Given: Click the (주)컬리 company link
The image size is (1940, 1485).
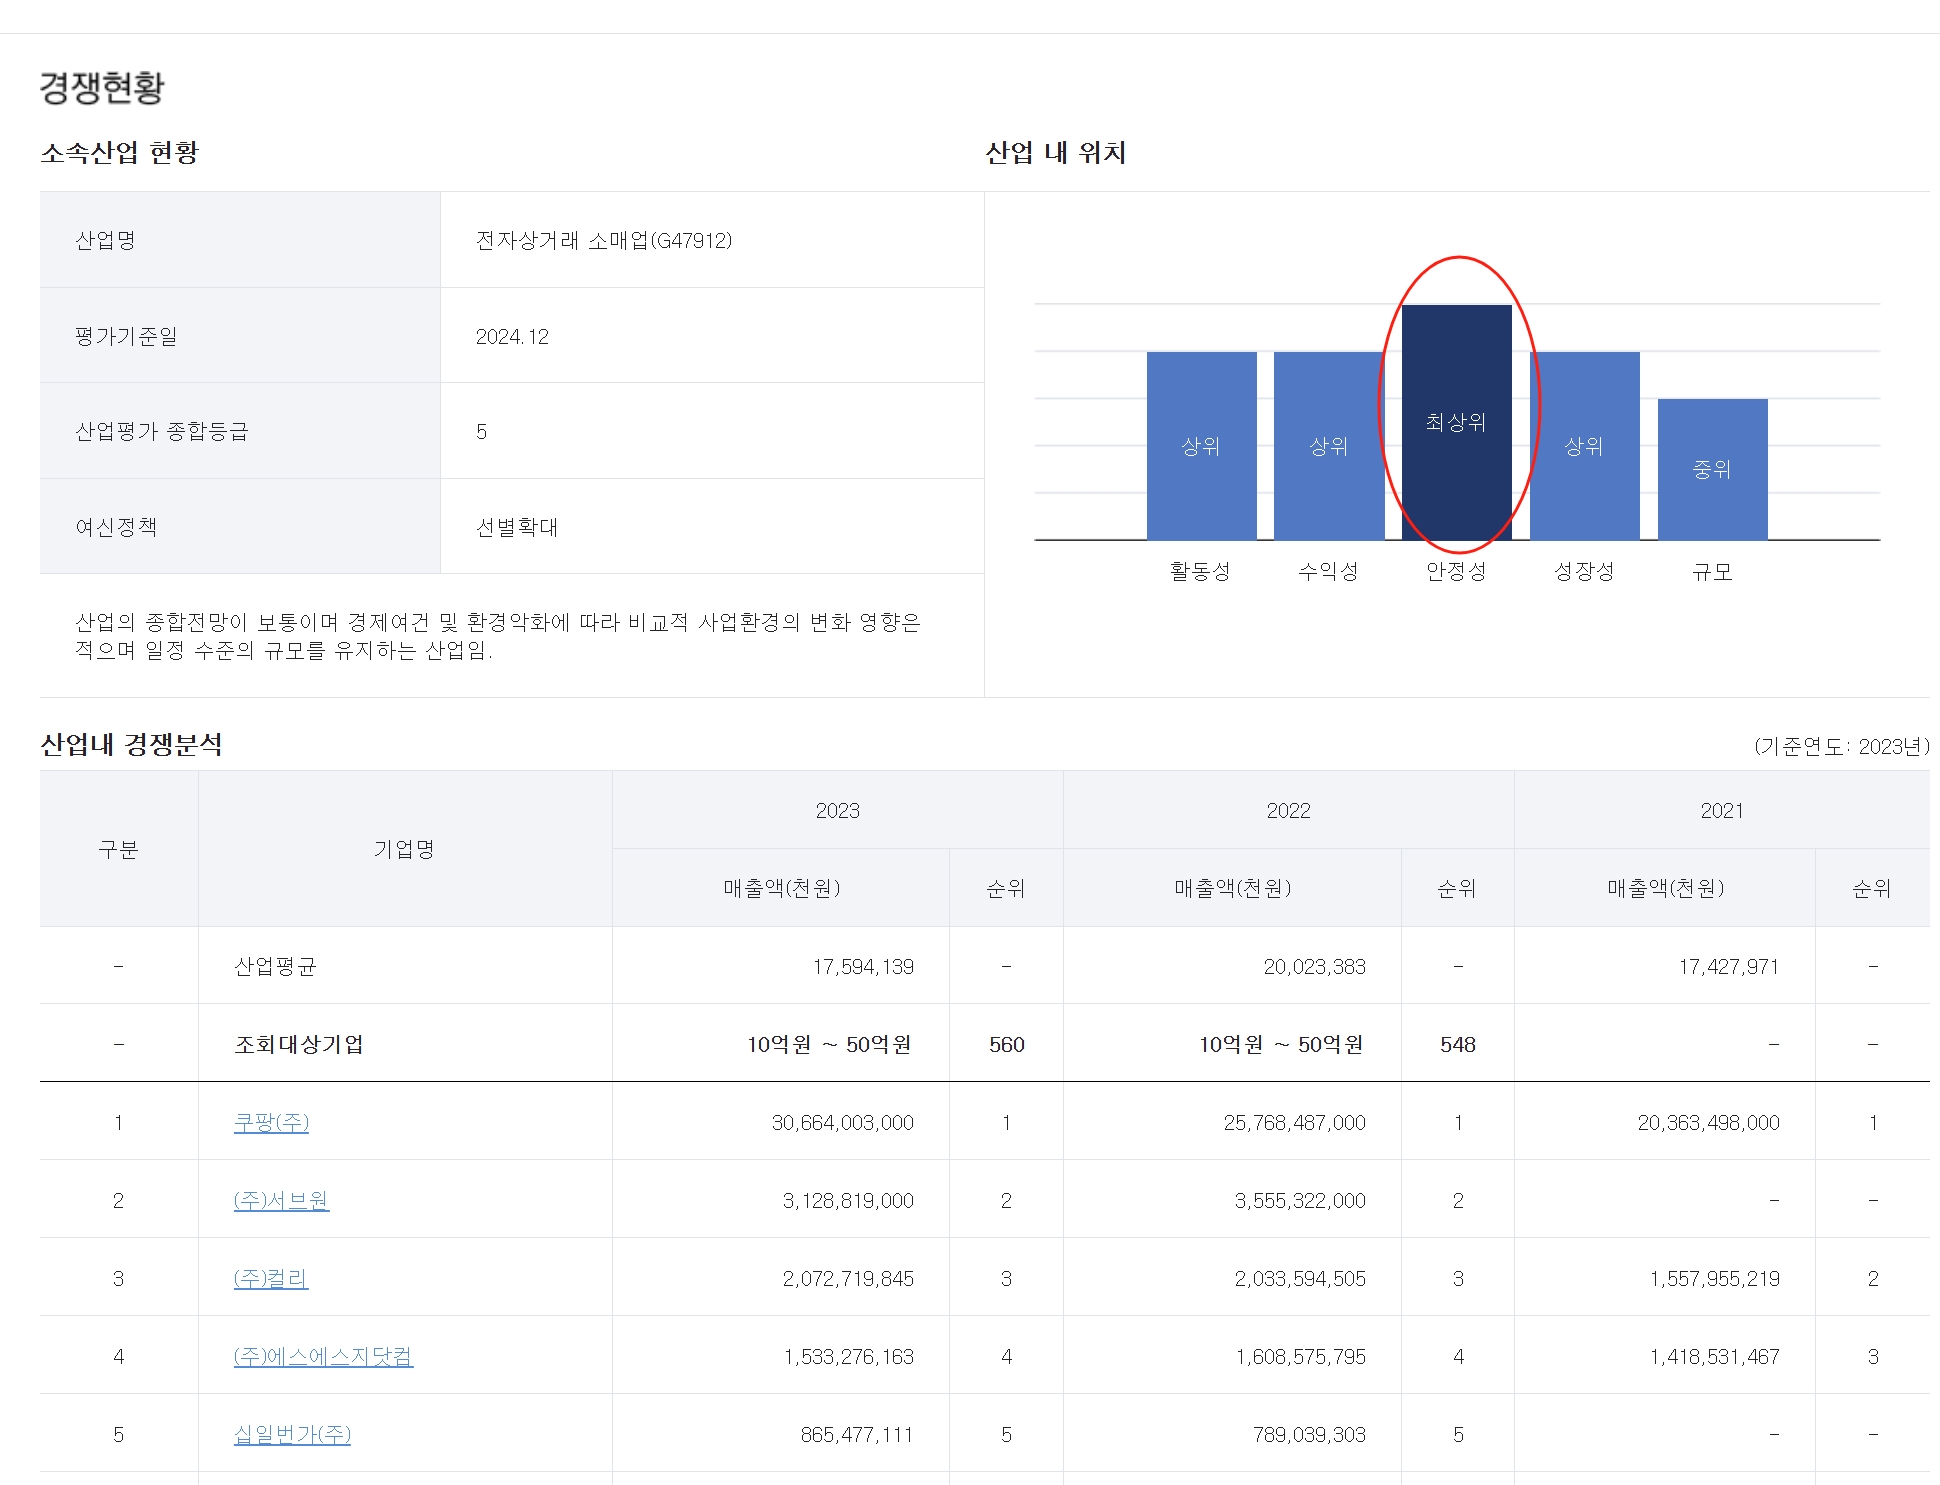Looking at the screenshot, I should pos(271,1278).
